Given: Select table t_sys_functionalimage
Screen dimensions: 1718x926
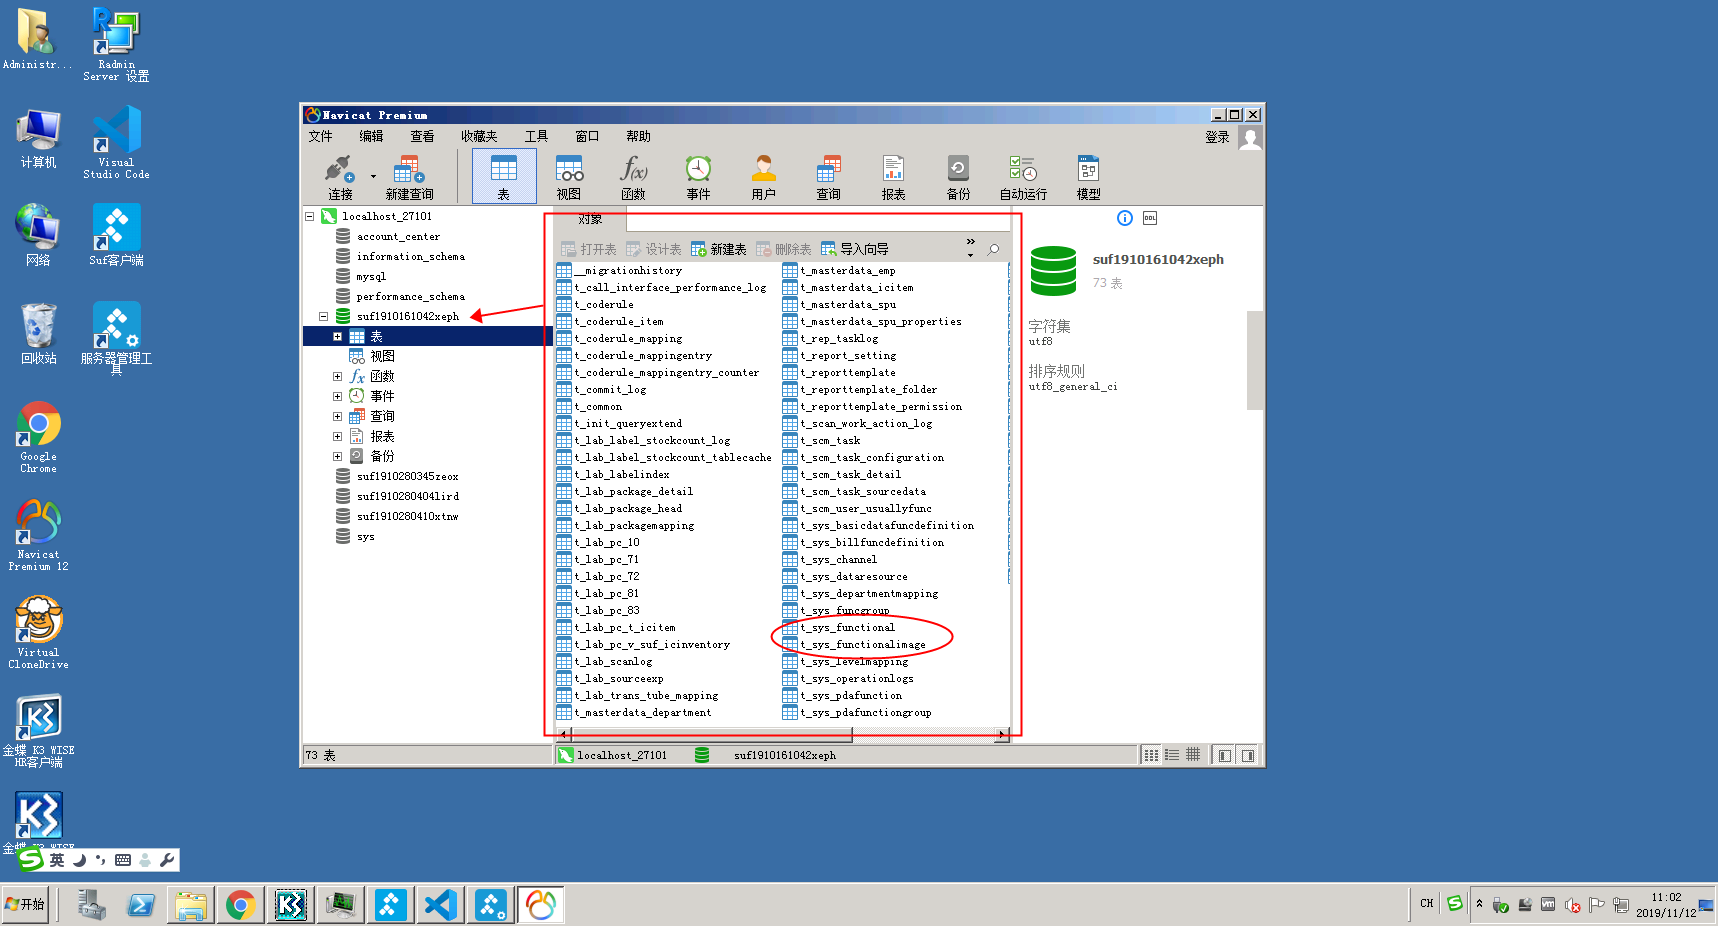Looking at the screenshot, I should [862, 645].
